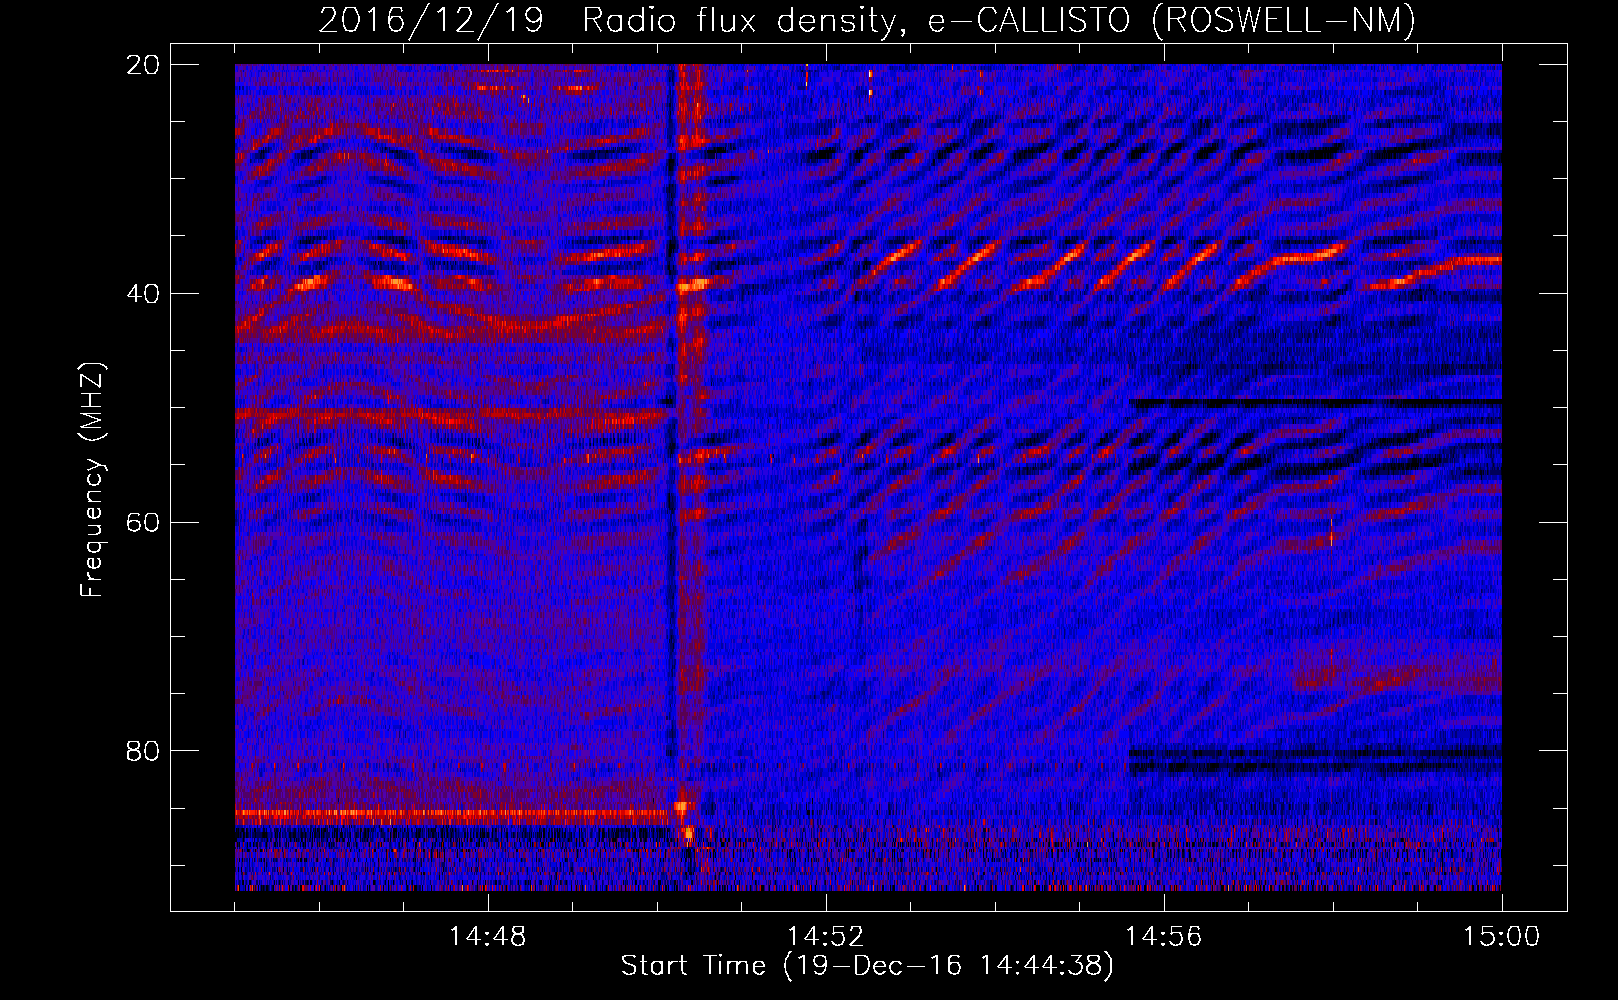This screenshot has height=1000, width=1618.
Task: Click the 14:48 time tick label
Action: pos(488,937)
